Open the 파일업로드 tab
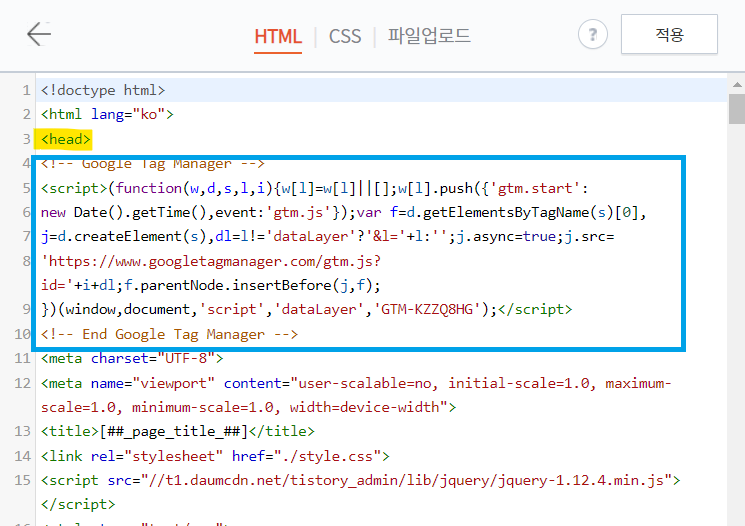Image resolution: width=745 pixels, height=526 pixels. 429,36
